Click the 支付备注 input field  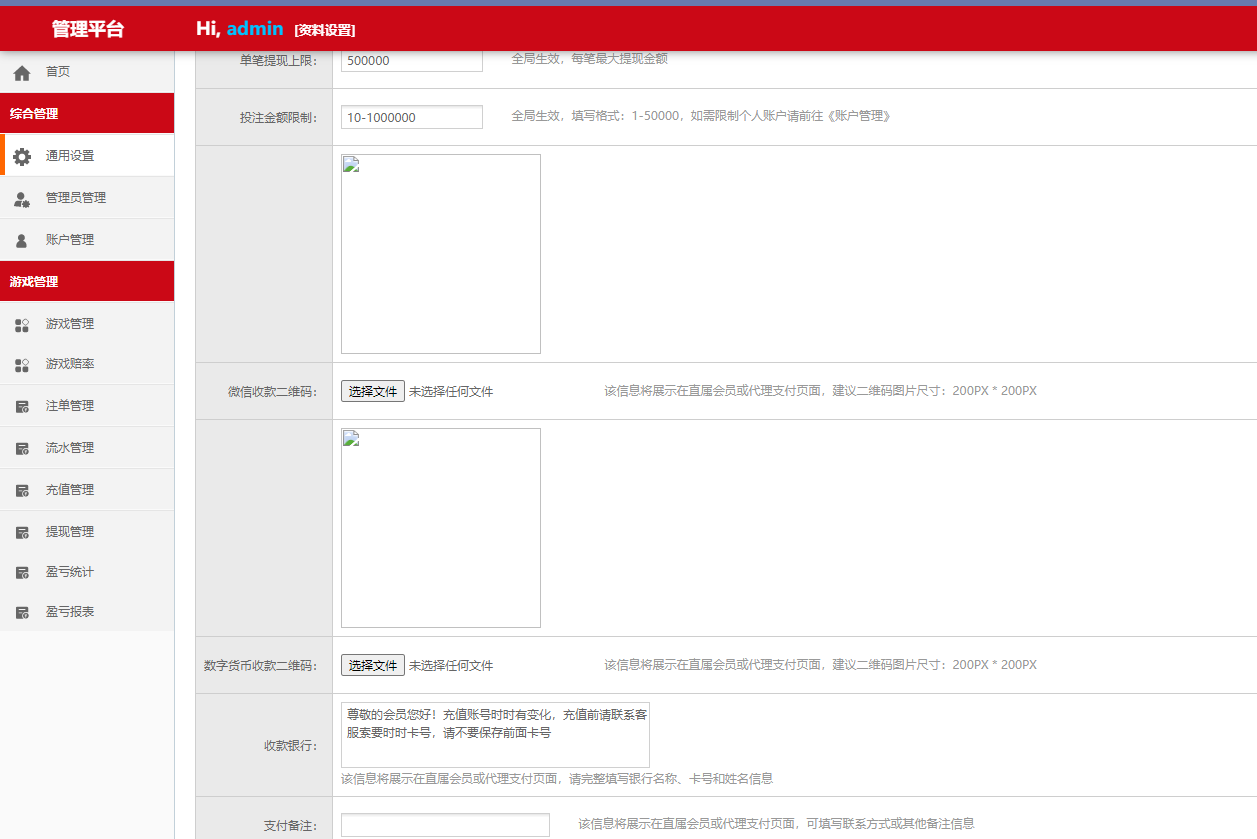pyautogui.click(x=445, y=825)
